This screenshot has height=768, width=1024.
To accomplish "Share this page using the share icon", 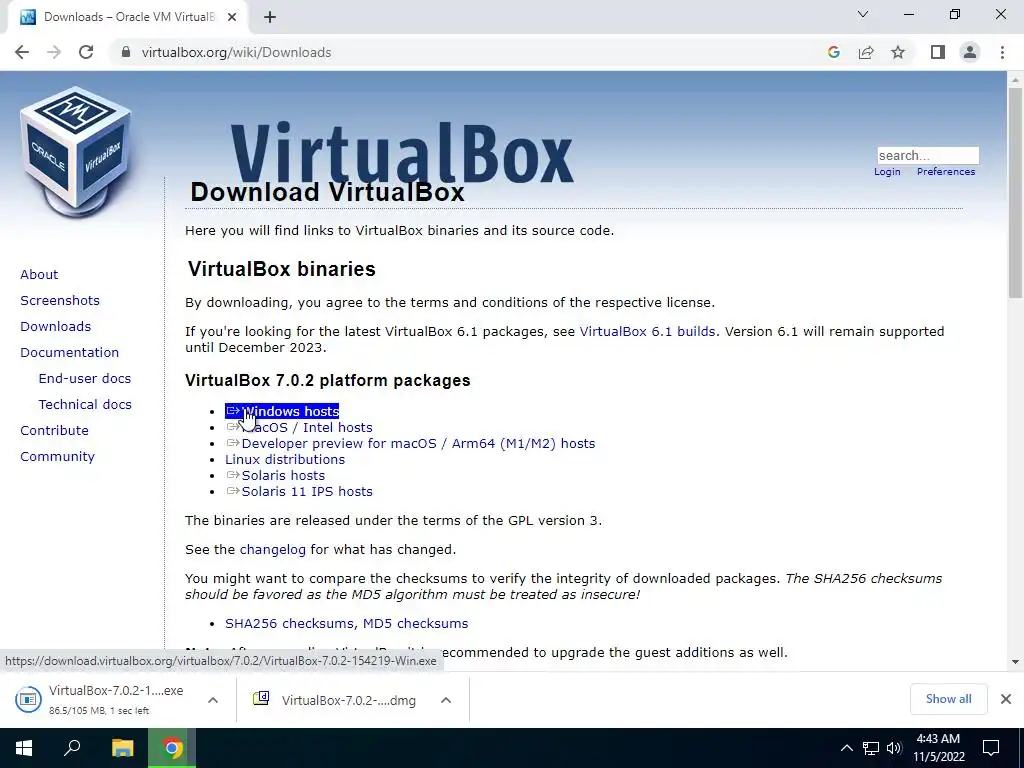I will coord(866,52).
